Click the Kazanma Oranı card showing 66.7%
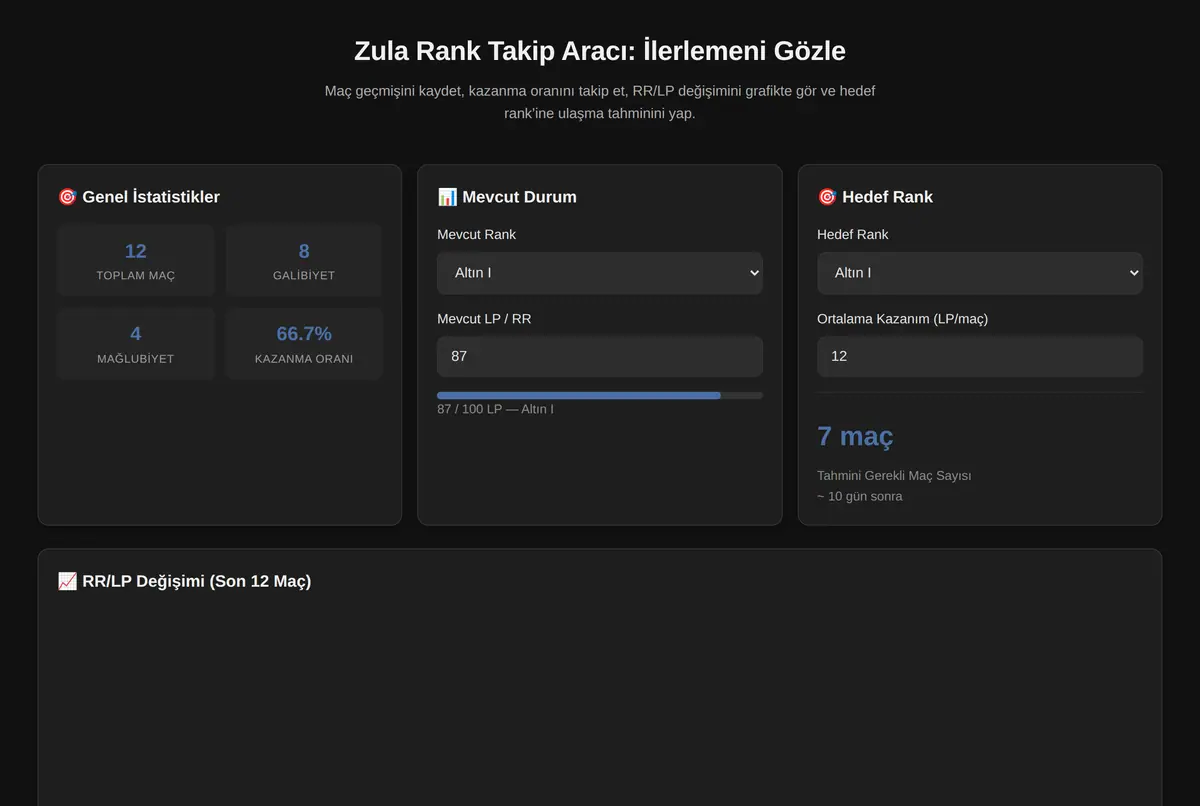Viewport: 1200px width, 806px height. tap(304, 344)
